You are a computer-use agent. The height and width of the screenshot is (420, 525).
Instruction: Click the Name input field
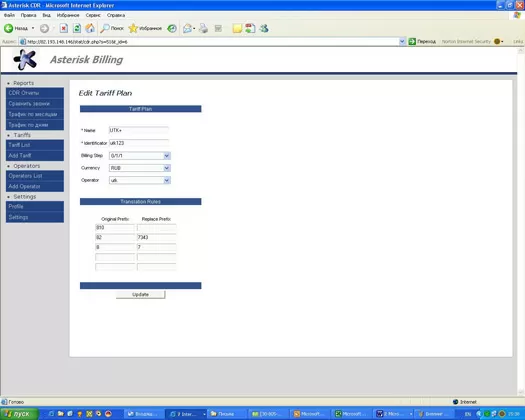139,130
